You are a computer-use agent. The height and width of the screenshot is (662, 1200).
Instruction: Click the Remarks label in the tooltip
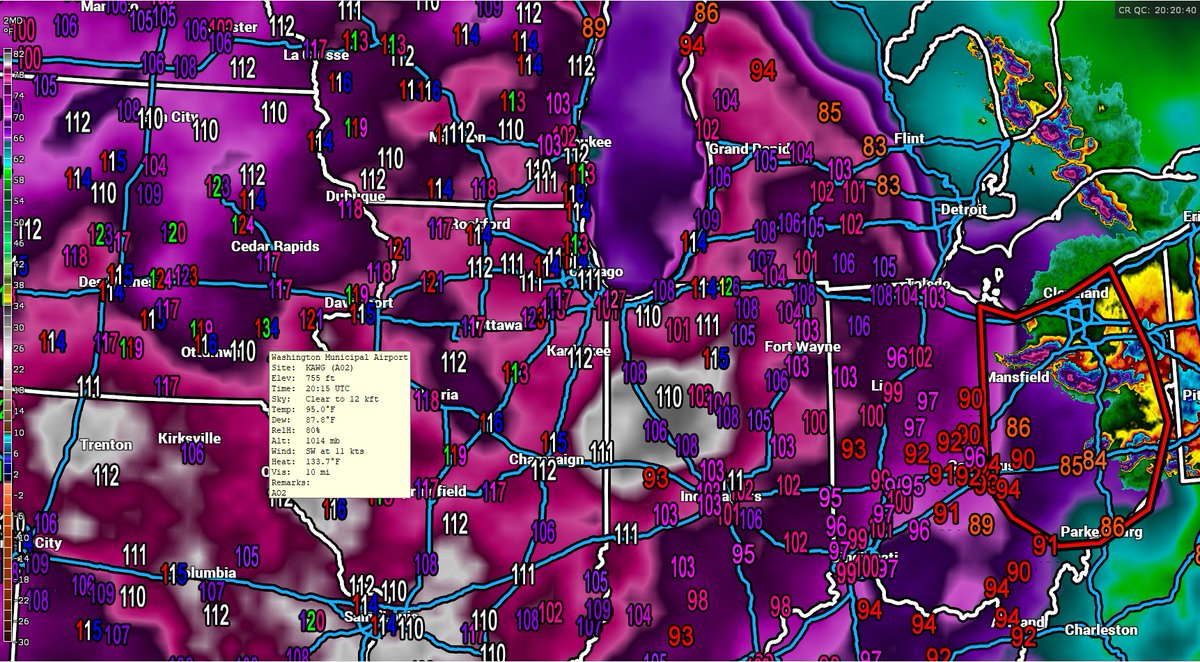pyautogui.click(x=289, y=483)
